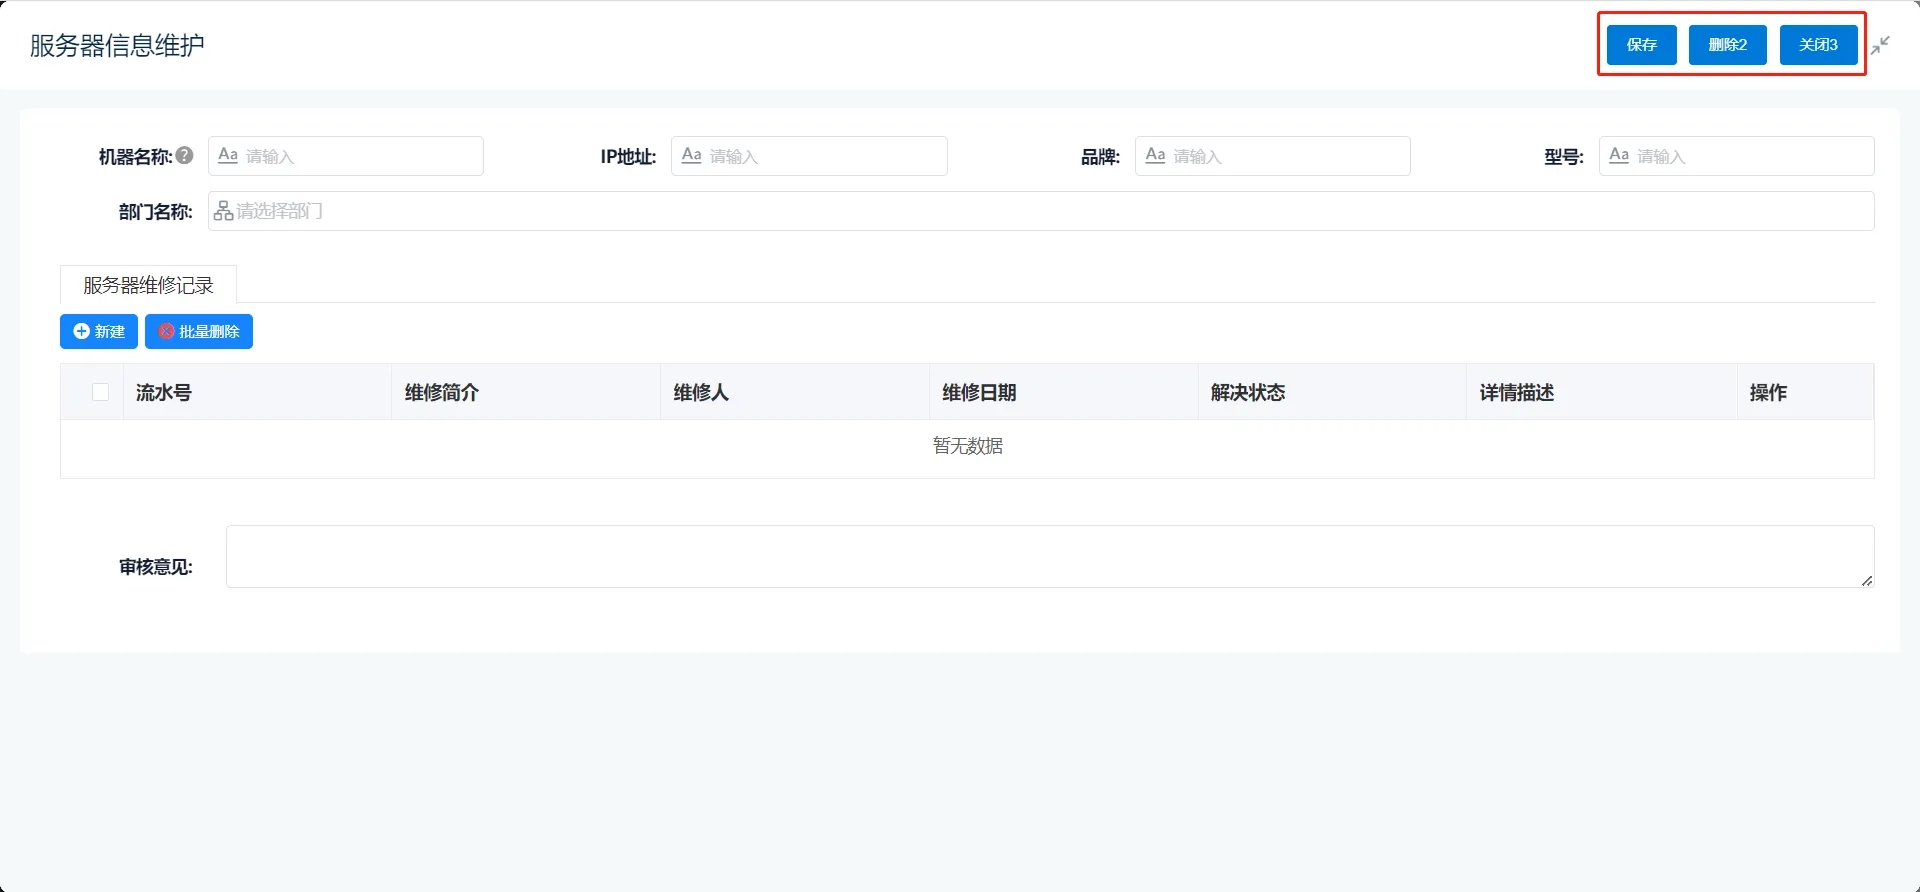This screenshot has height=892, width=1920.
Task: Click the Aa icon in the 型号 field
Action: point(1619,156)
